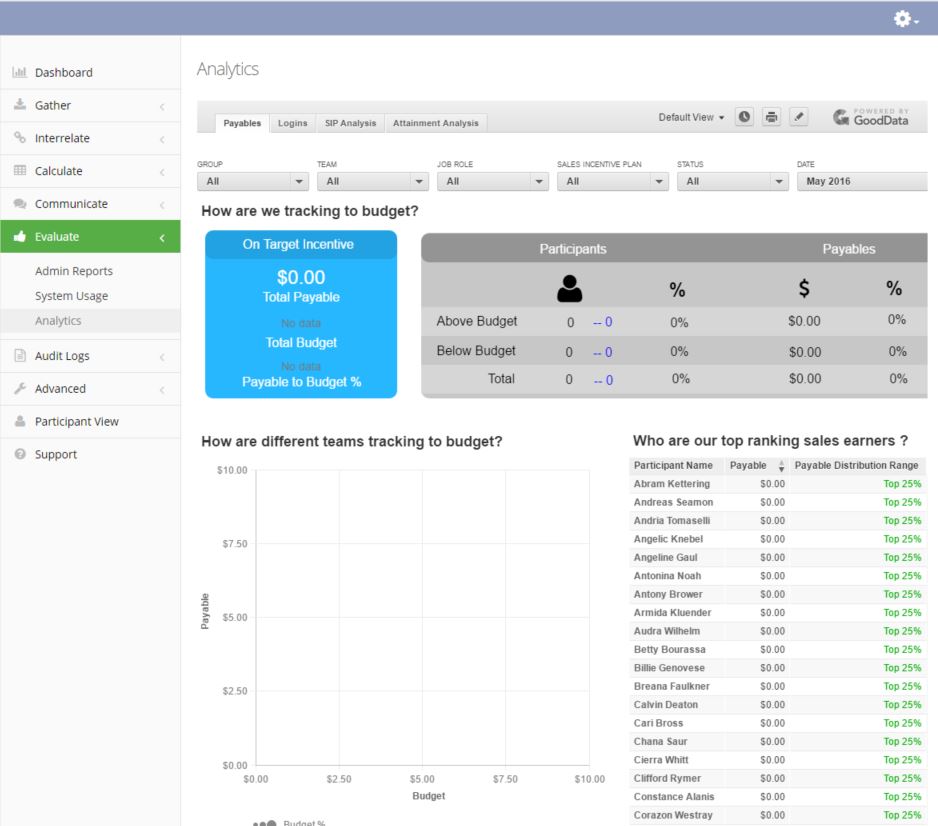This screenshot has width=938, height=826.
Task: Click the pencil edit icon button
Action: 799,117
